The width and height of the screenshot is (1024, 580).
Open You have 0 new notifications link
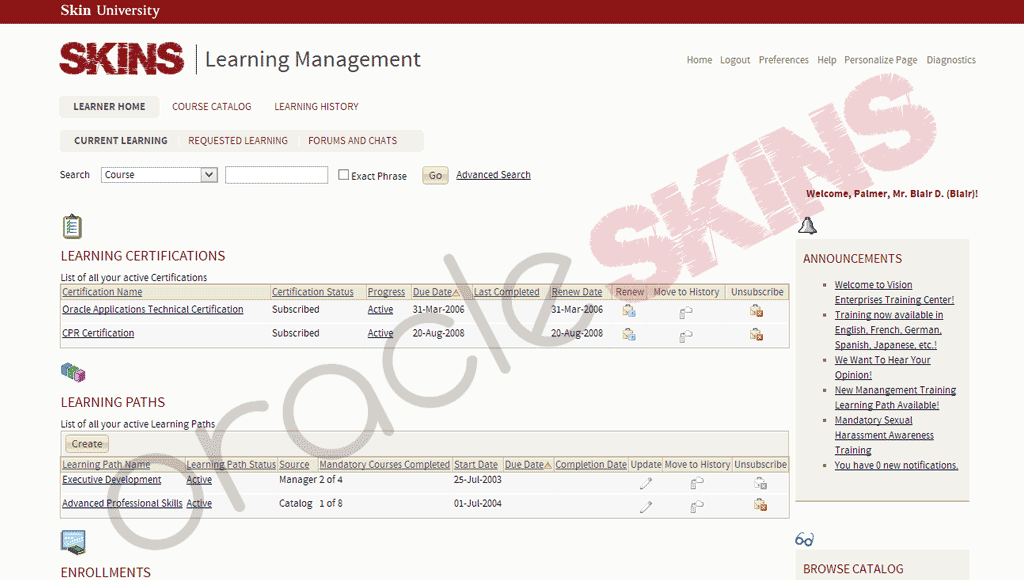click(896, 465)
